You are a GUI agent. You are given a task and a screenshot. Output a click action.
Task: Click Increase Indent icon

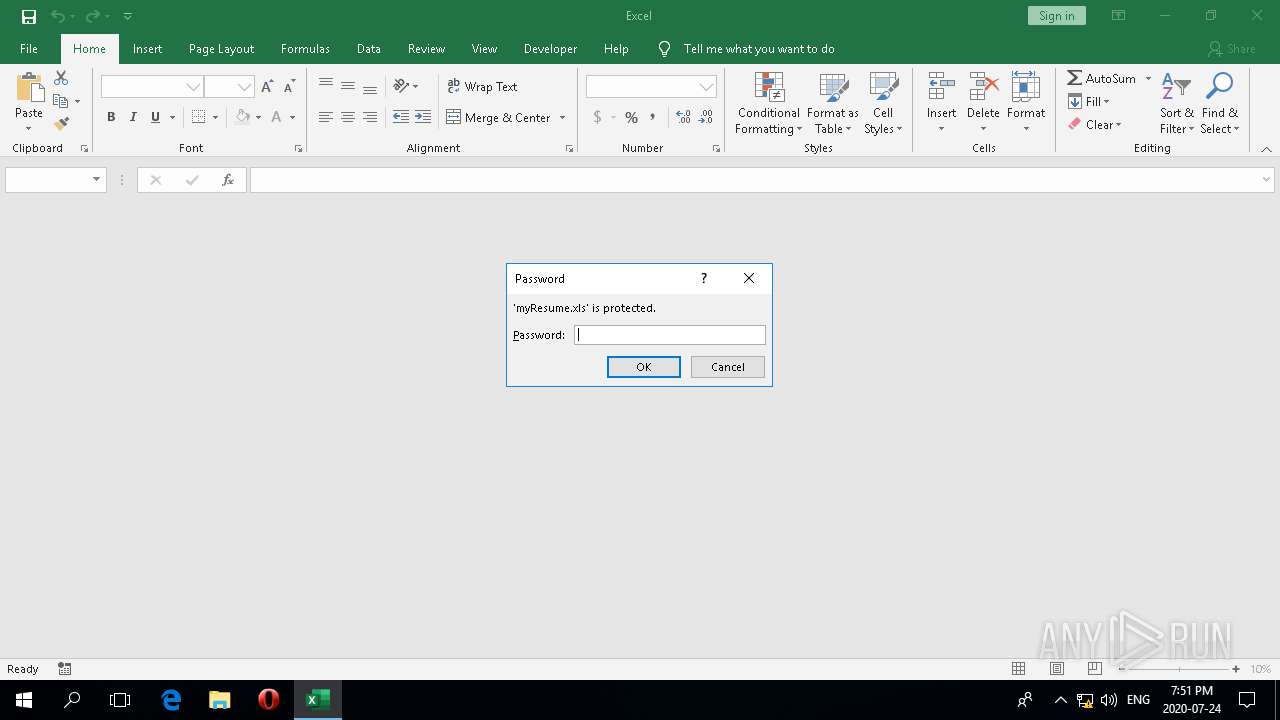point(423,117)
